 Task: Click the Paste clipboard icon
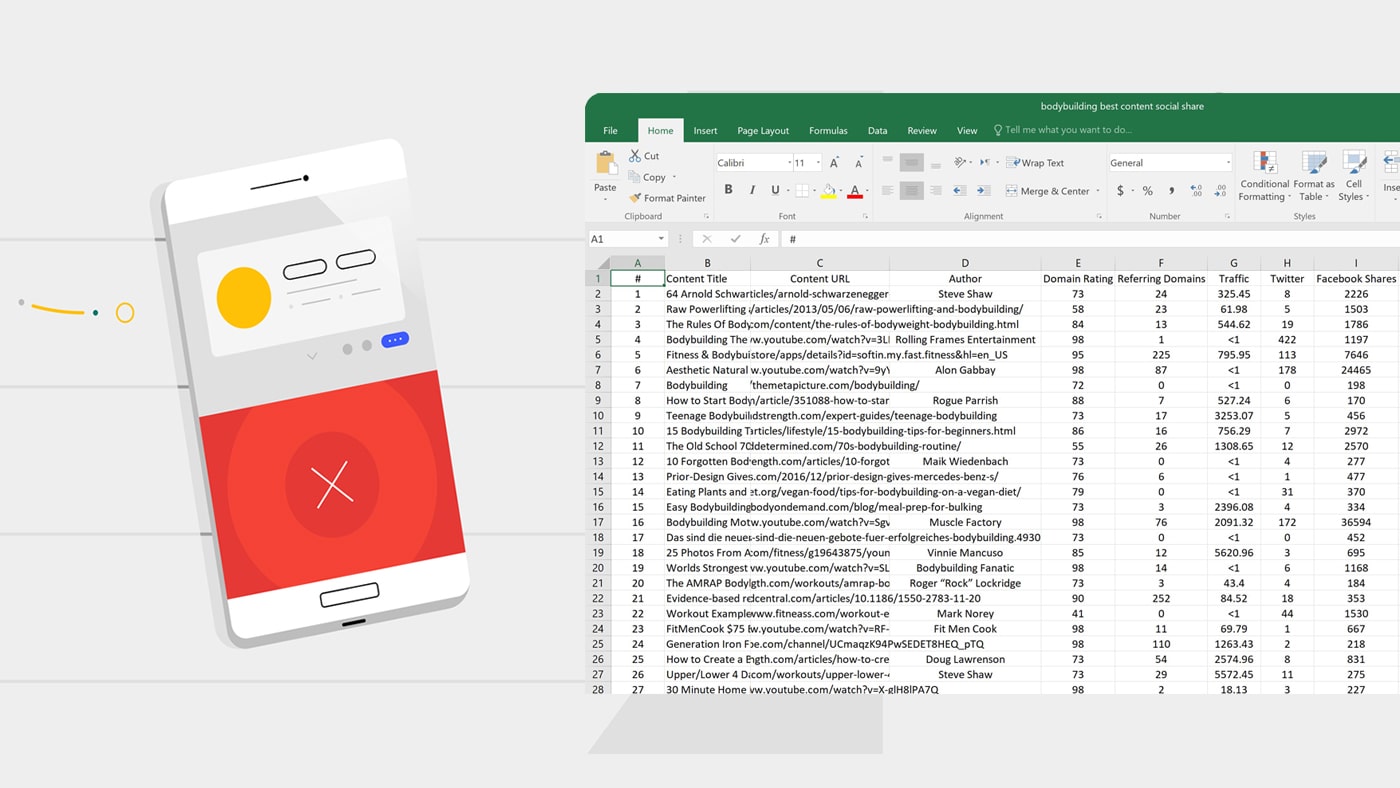[606, 163]
